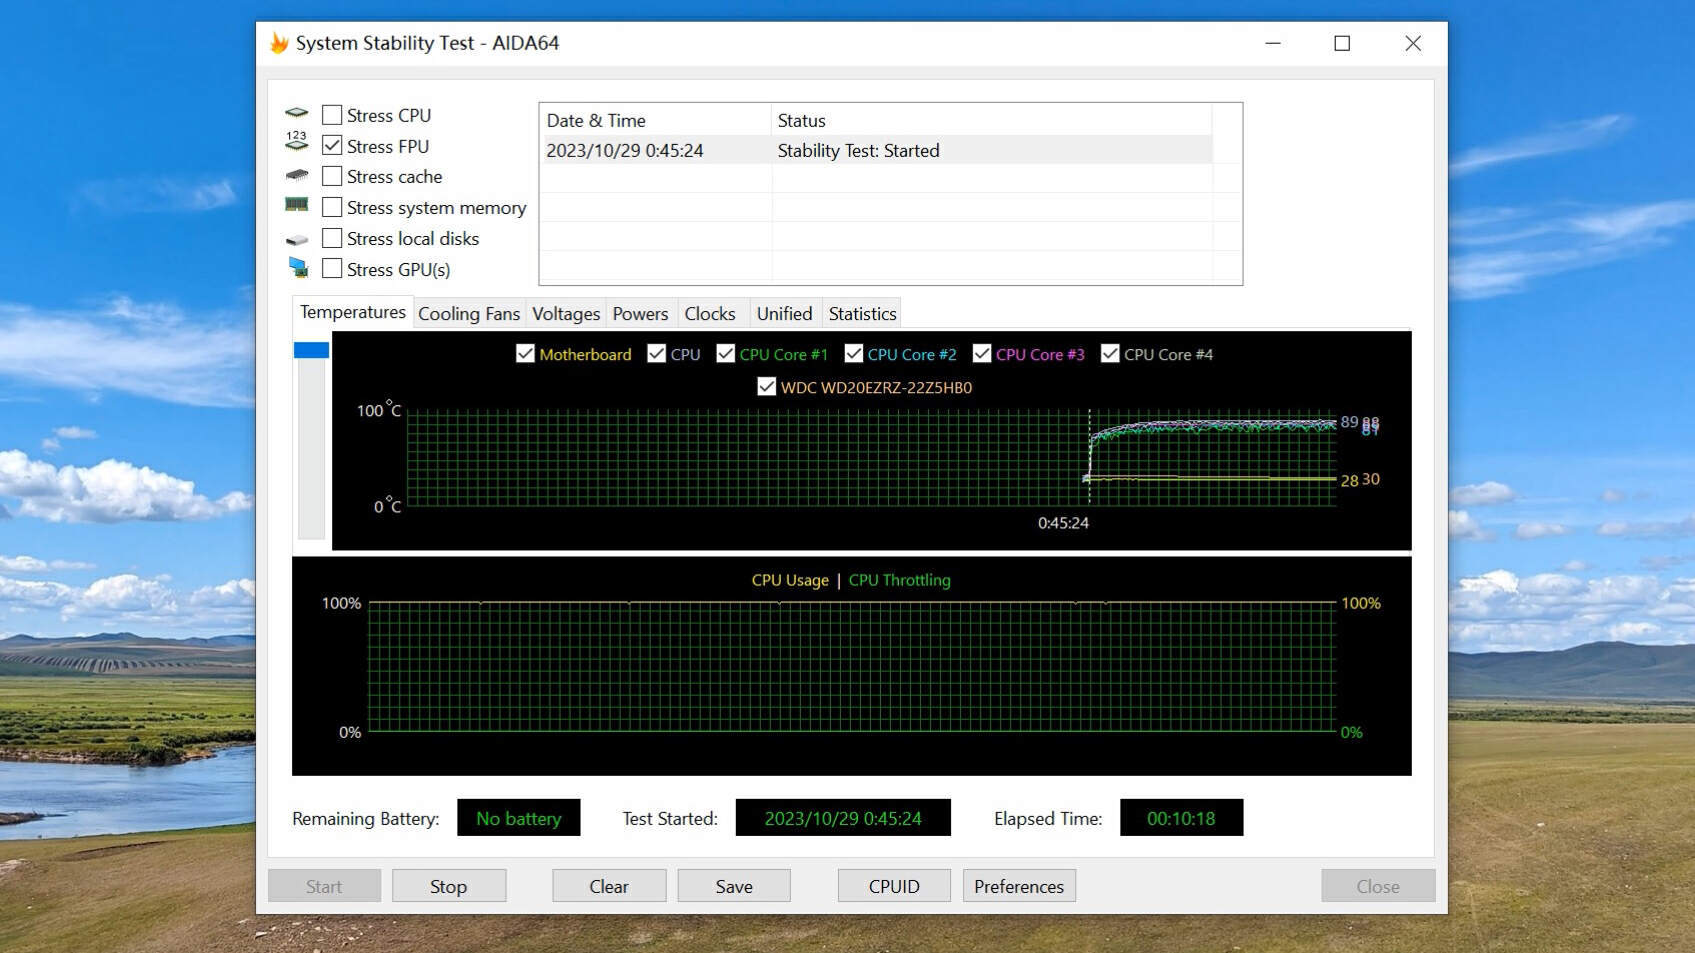Open the CPUID panel button

tap(894, 886)
